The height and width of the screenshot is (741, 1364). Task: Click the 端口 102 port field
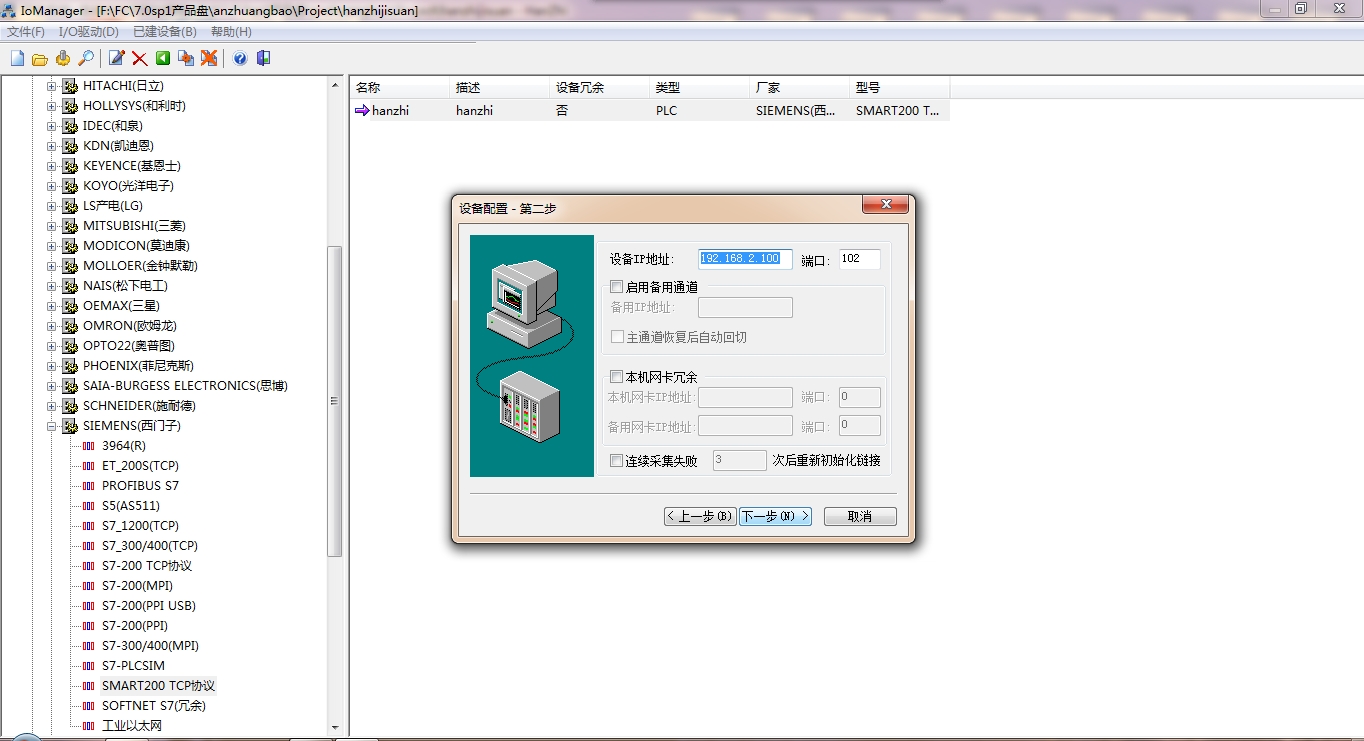[x=860, y=259]
